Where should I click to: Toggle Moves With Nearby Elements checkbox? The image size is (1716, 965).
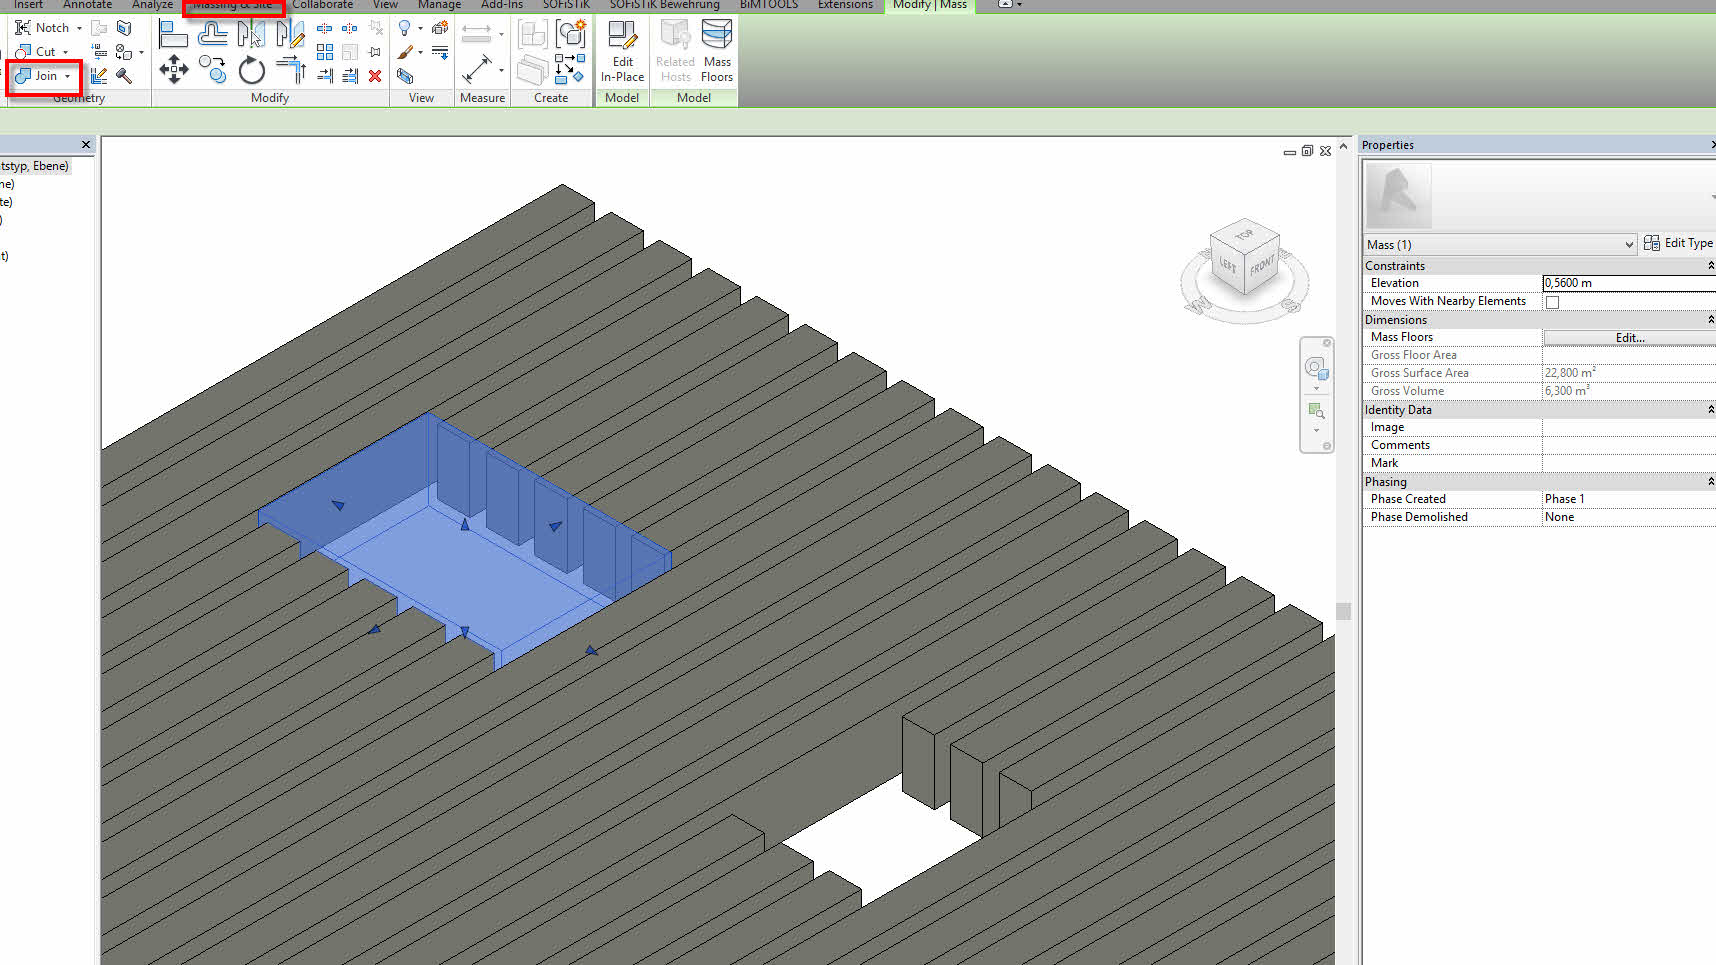click(1552, 302)
